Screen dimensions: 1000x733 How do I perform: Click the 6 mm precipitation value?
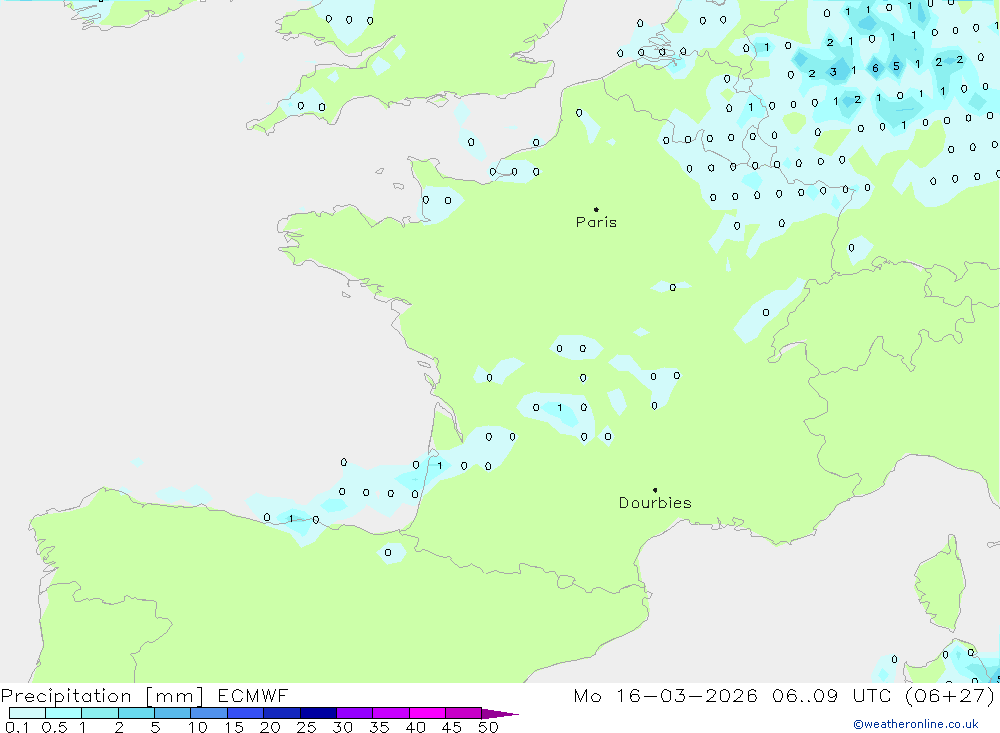pyautogui.click(x=875, y=69)
